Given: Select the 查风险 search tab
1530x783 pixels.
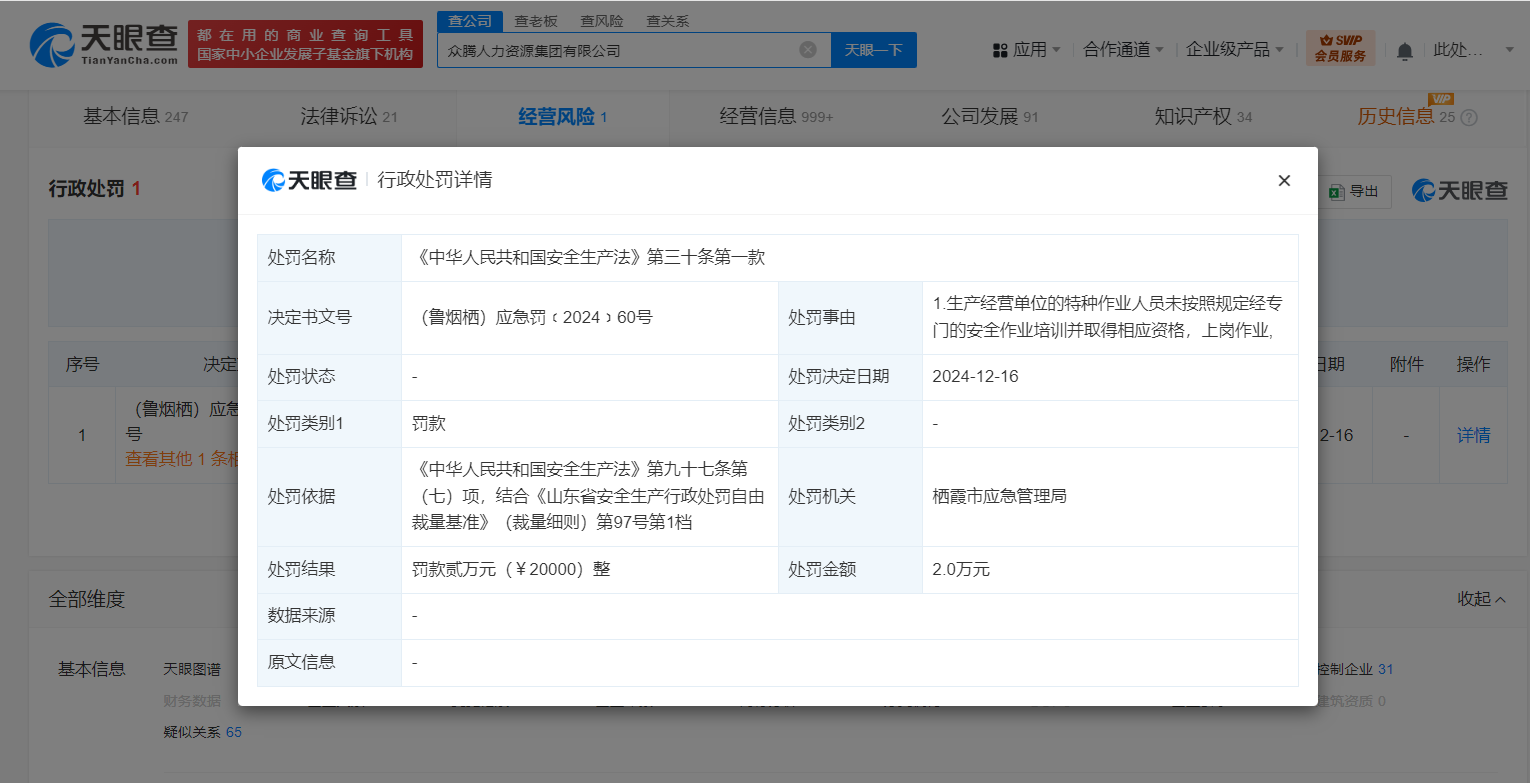Looking at the screenshot, I should tap(602, 21).
